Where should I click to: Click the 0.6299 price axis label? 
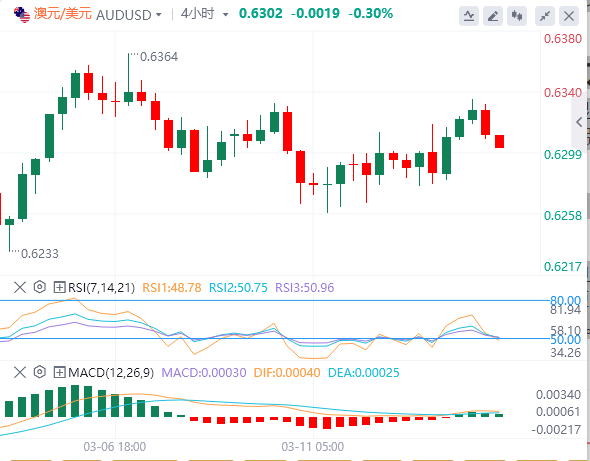(x=563, y=154)
